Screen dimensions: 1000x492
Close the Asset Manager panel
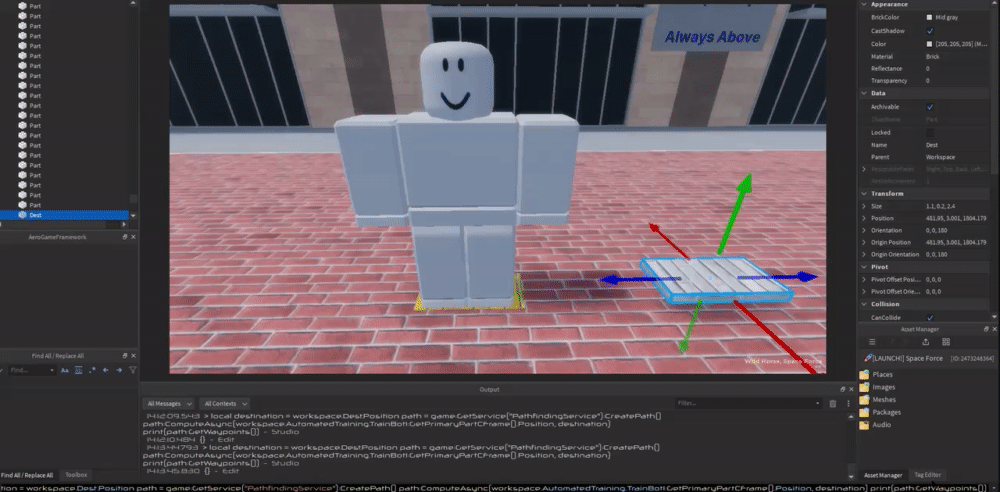[x=995, y=329]
